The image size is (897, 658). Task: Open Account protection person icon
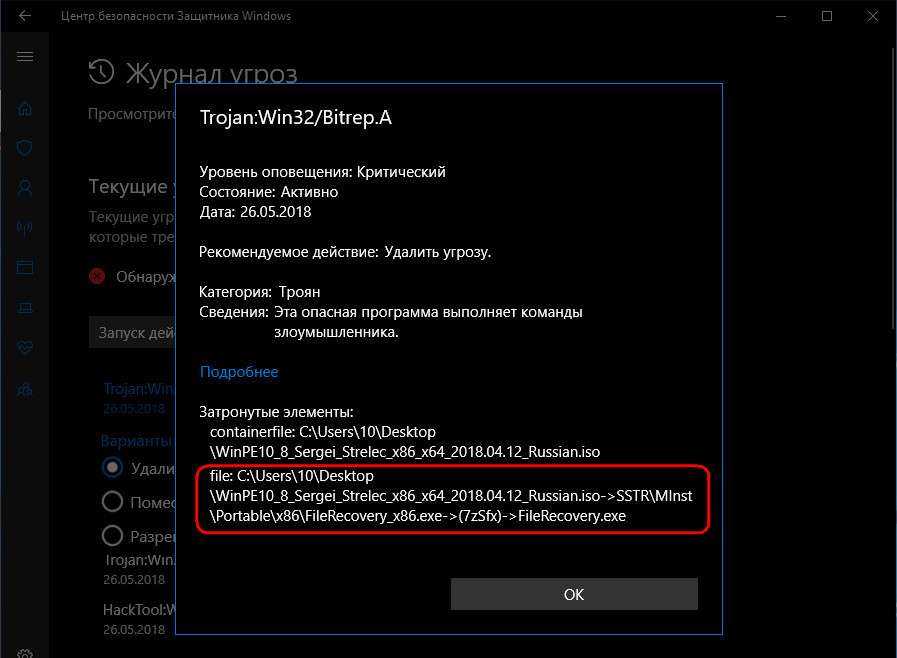(x=25, y=187)
